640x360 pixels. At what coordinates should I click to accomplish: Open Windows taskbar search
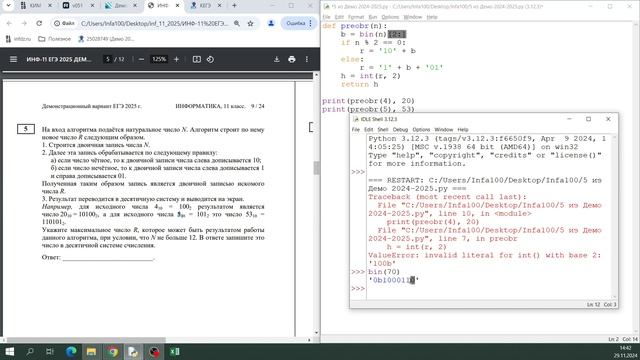(30, 351)
